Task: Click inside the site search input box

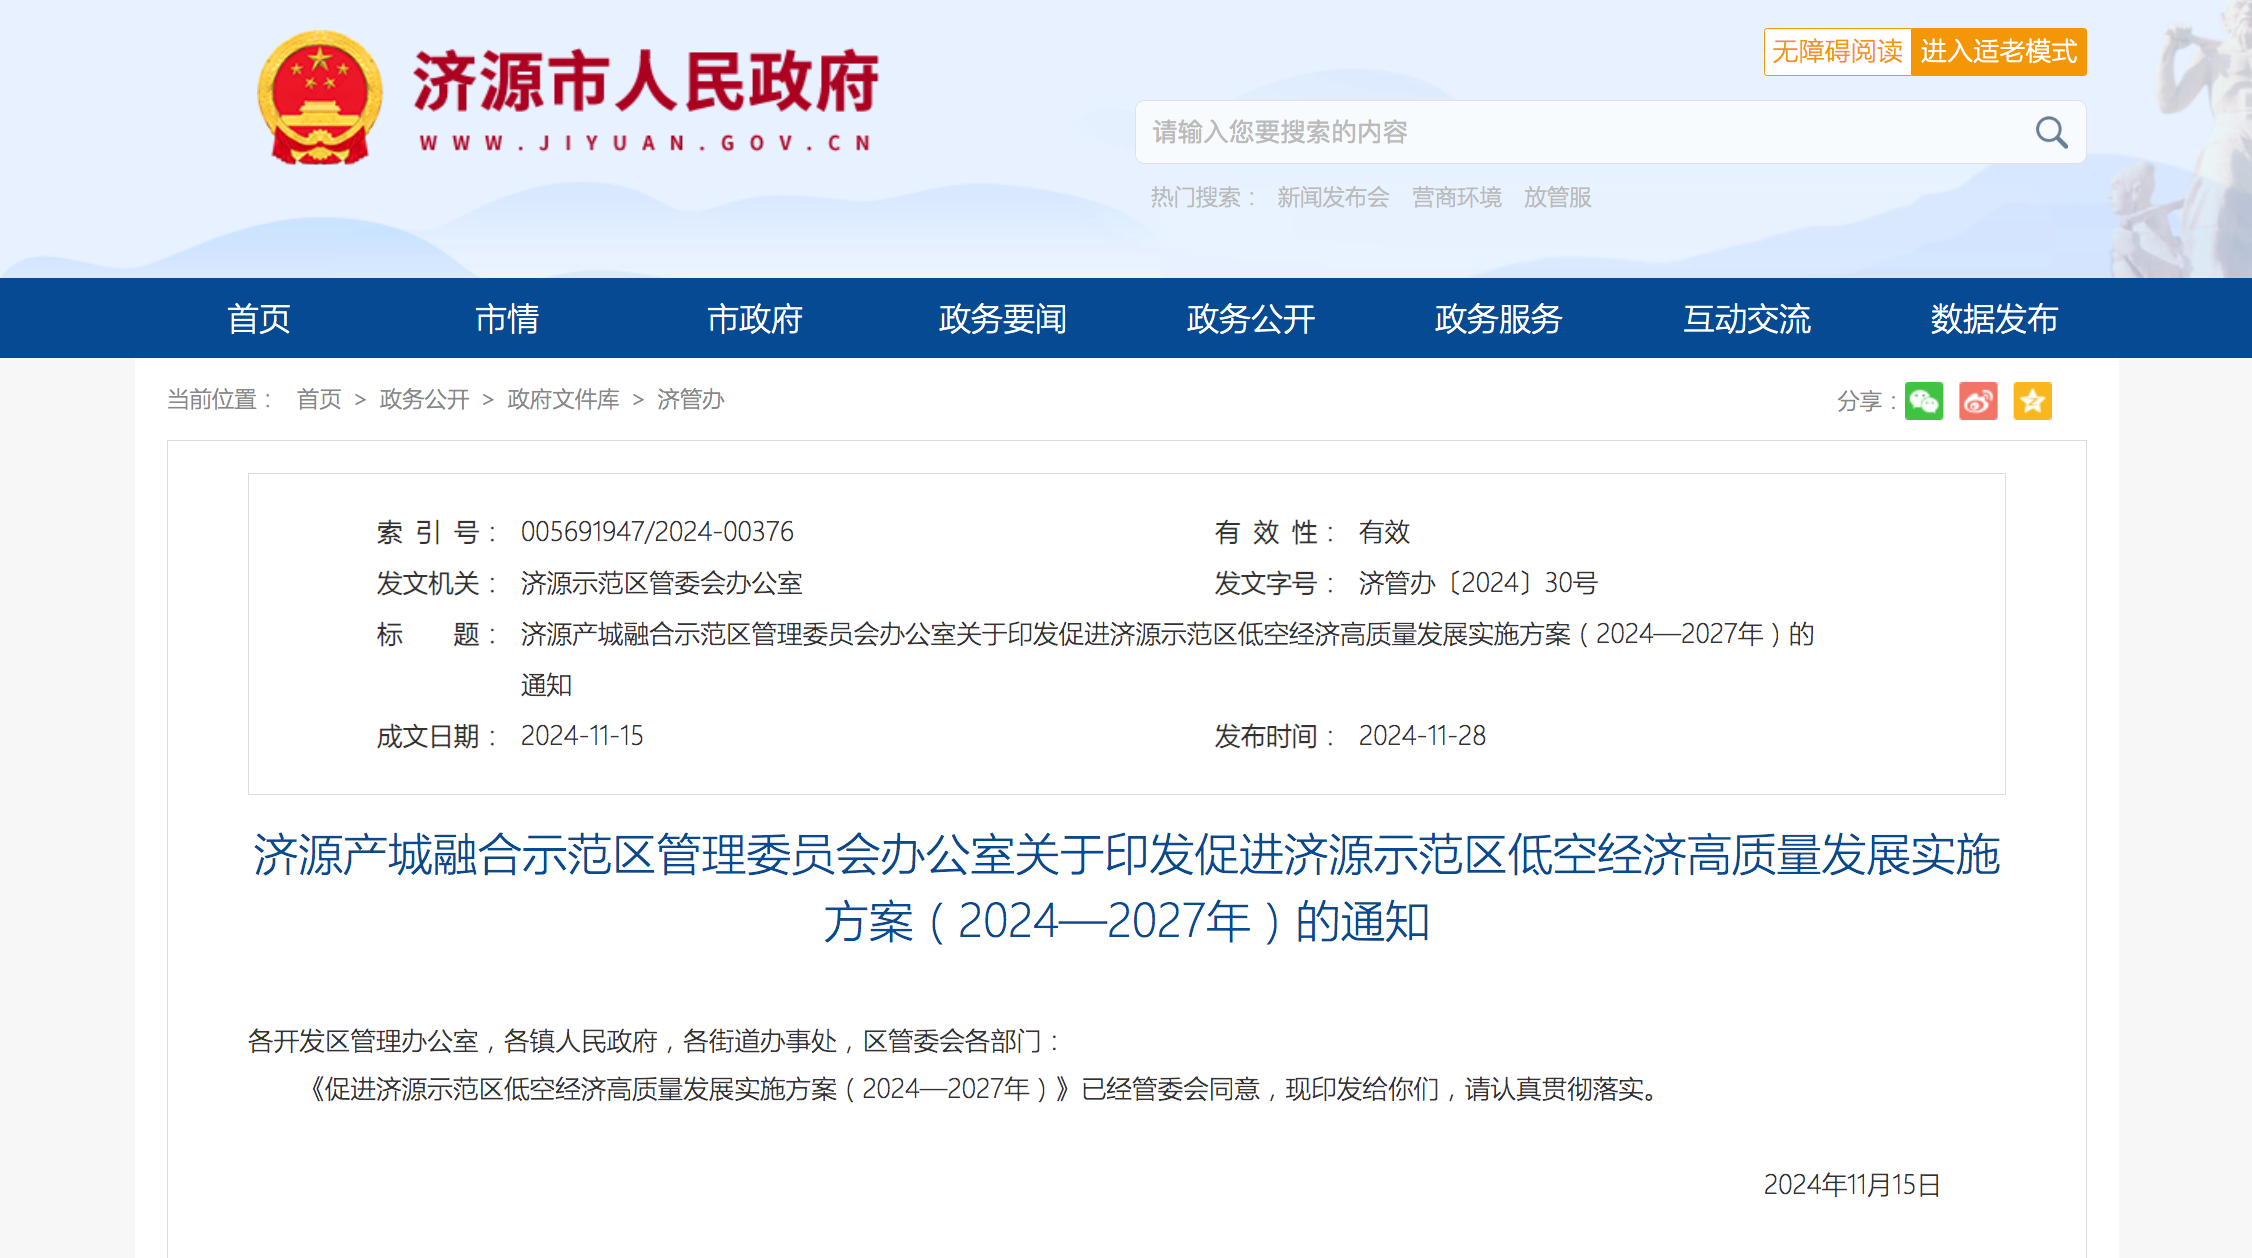Action: [1500, 131]
